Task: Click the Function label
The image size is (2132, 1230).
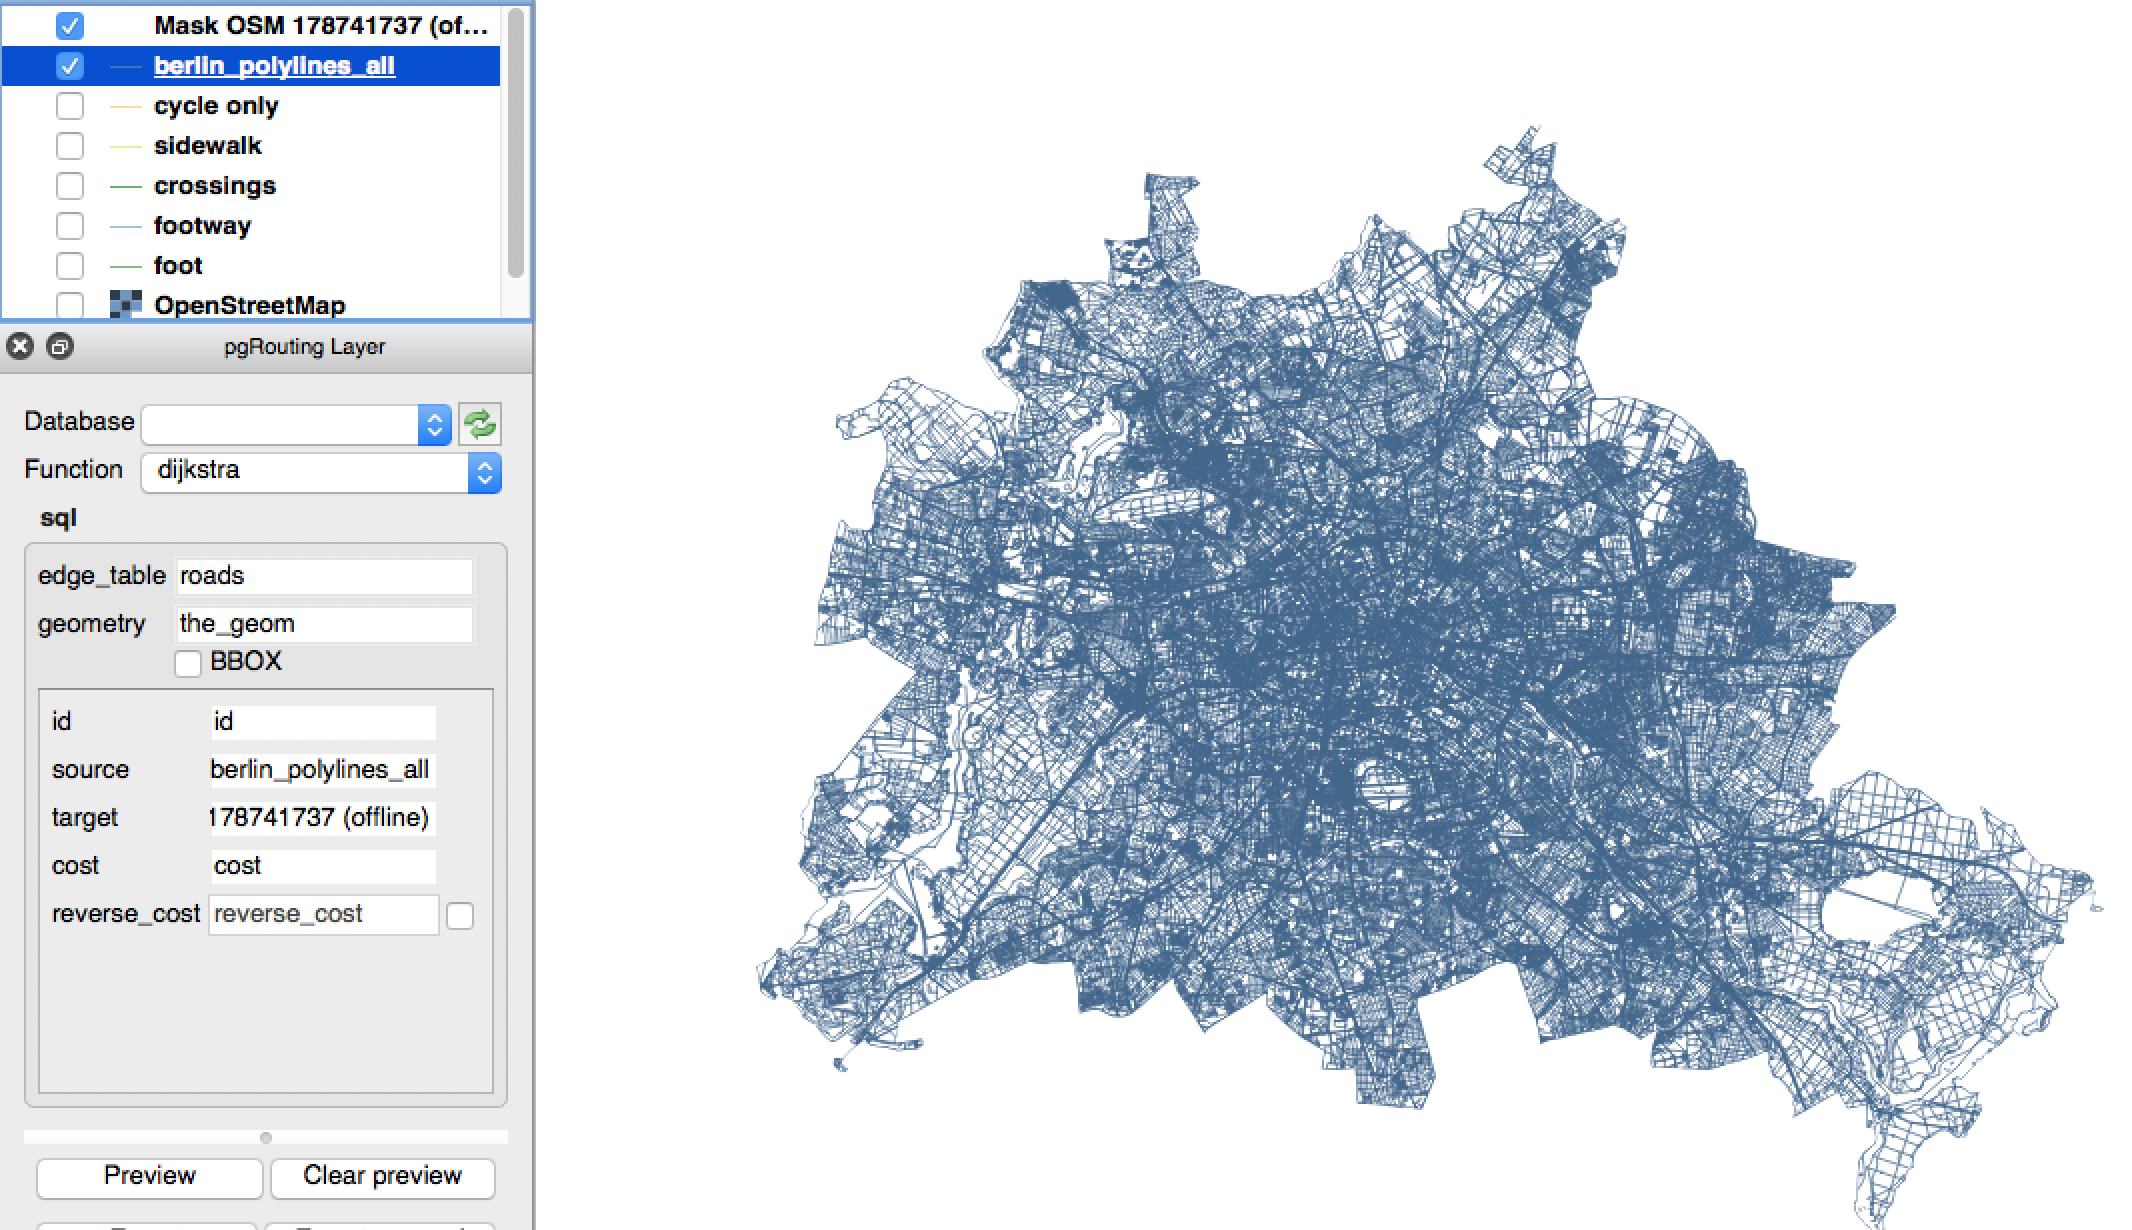Action: point(73,470)
